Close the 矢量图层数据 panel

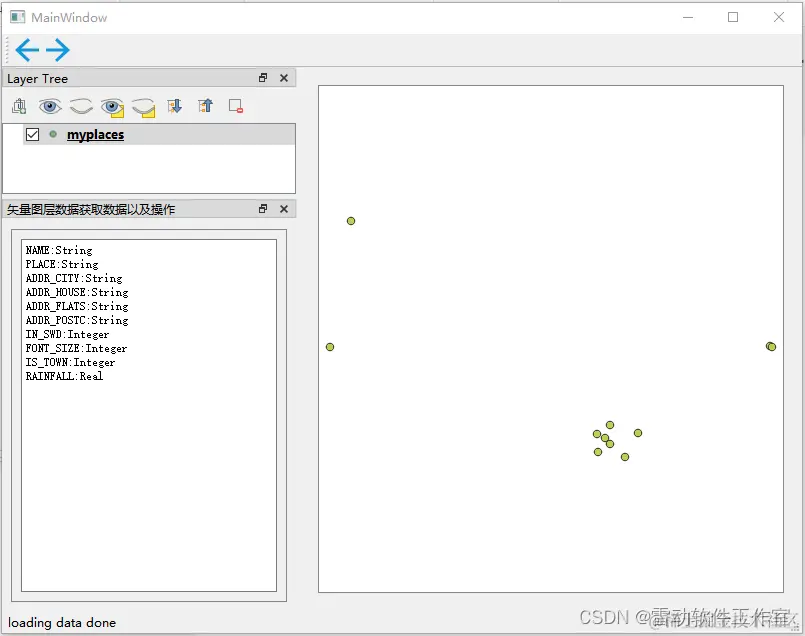pyautogui.click(x=284, y=209)
